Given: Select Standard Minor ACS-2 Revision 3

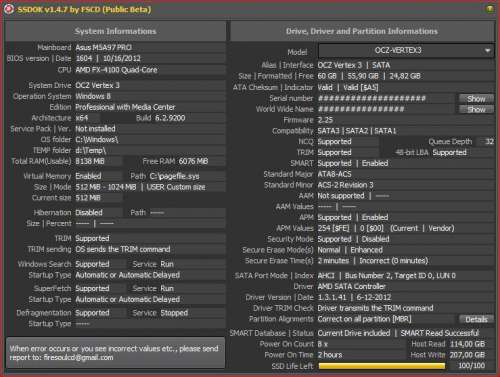Looking at the screenshot, I should click(345, 185).
